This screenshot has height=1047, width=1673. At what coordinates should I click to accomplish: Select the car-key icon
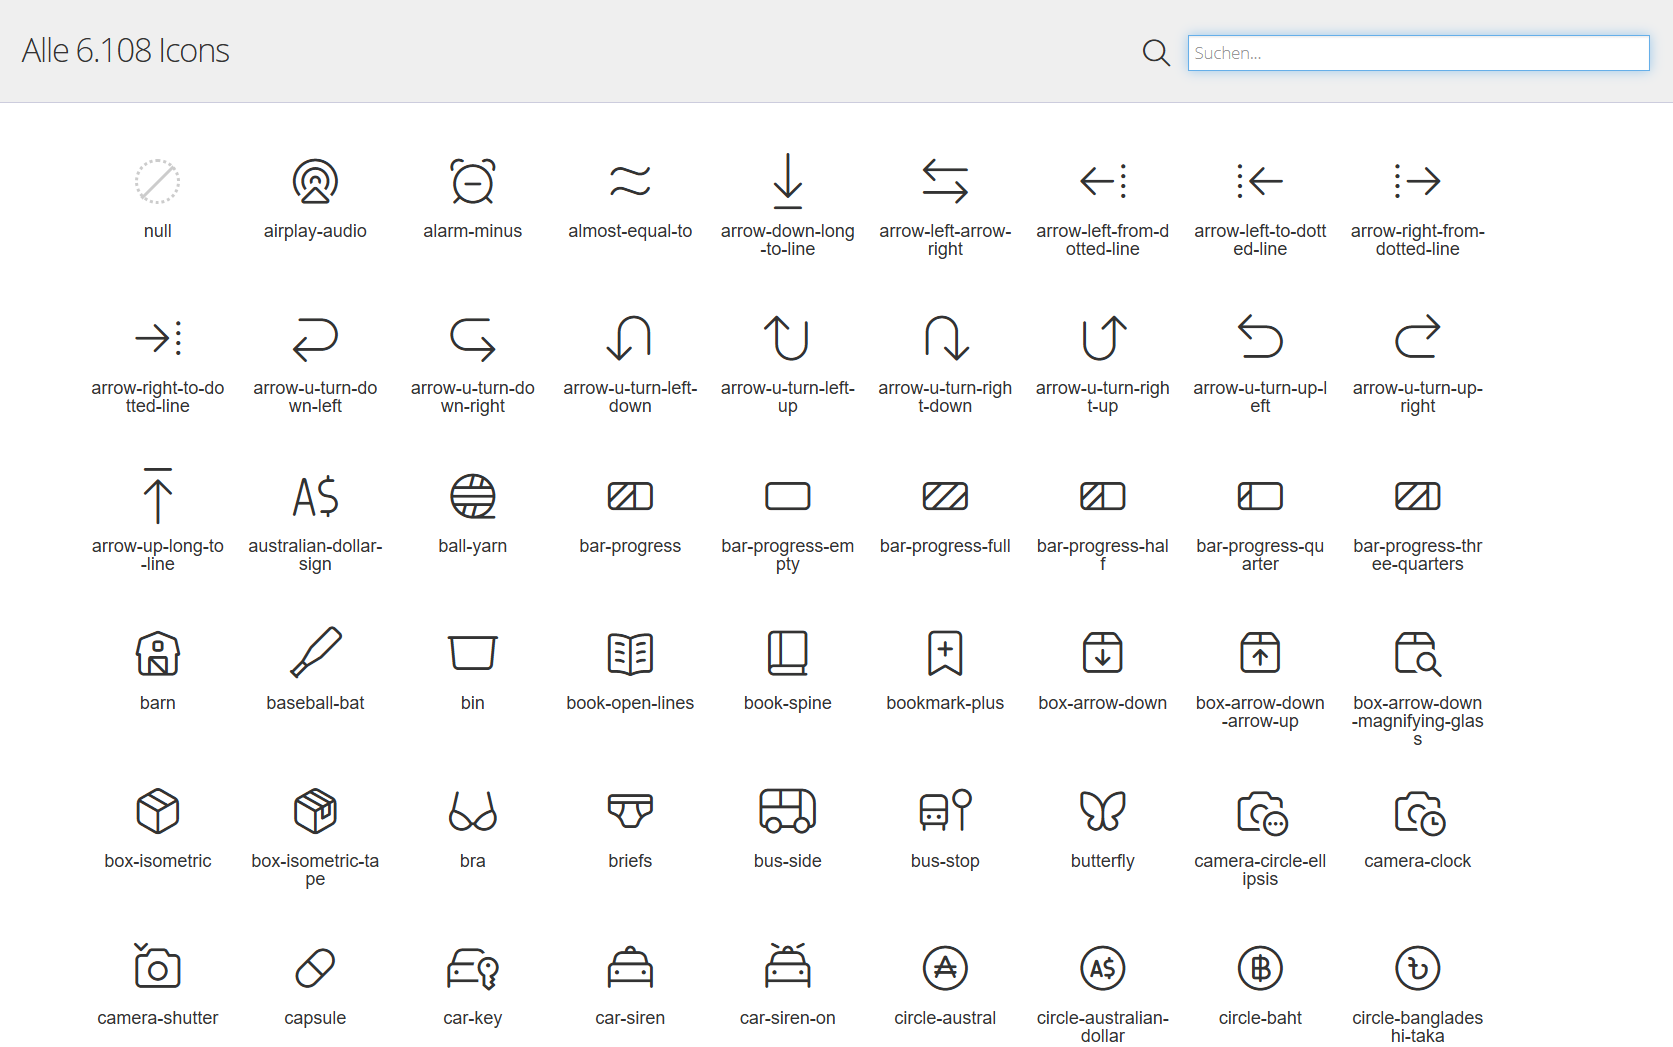472,968
